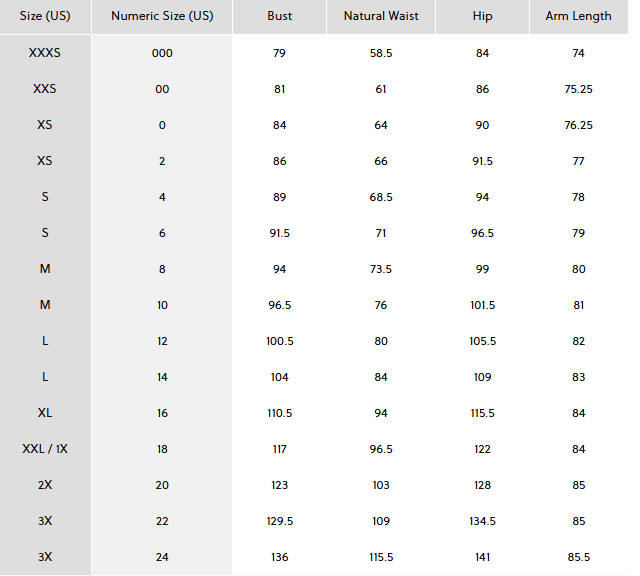Select the XXS size row label
Screen dimensions: 640x576
(45, 89)
